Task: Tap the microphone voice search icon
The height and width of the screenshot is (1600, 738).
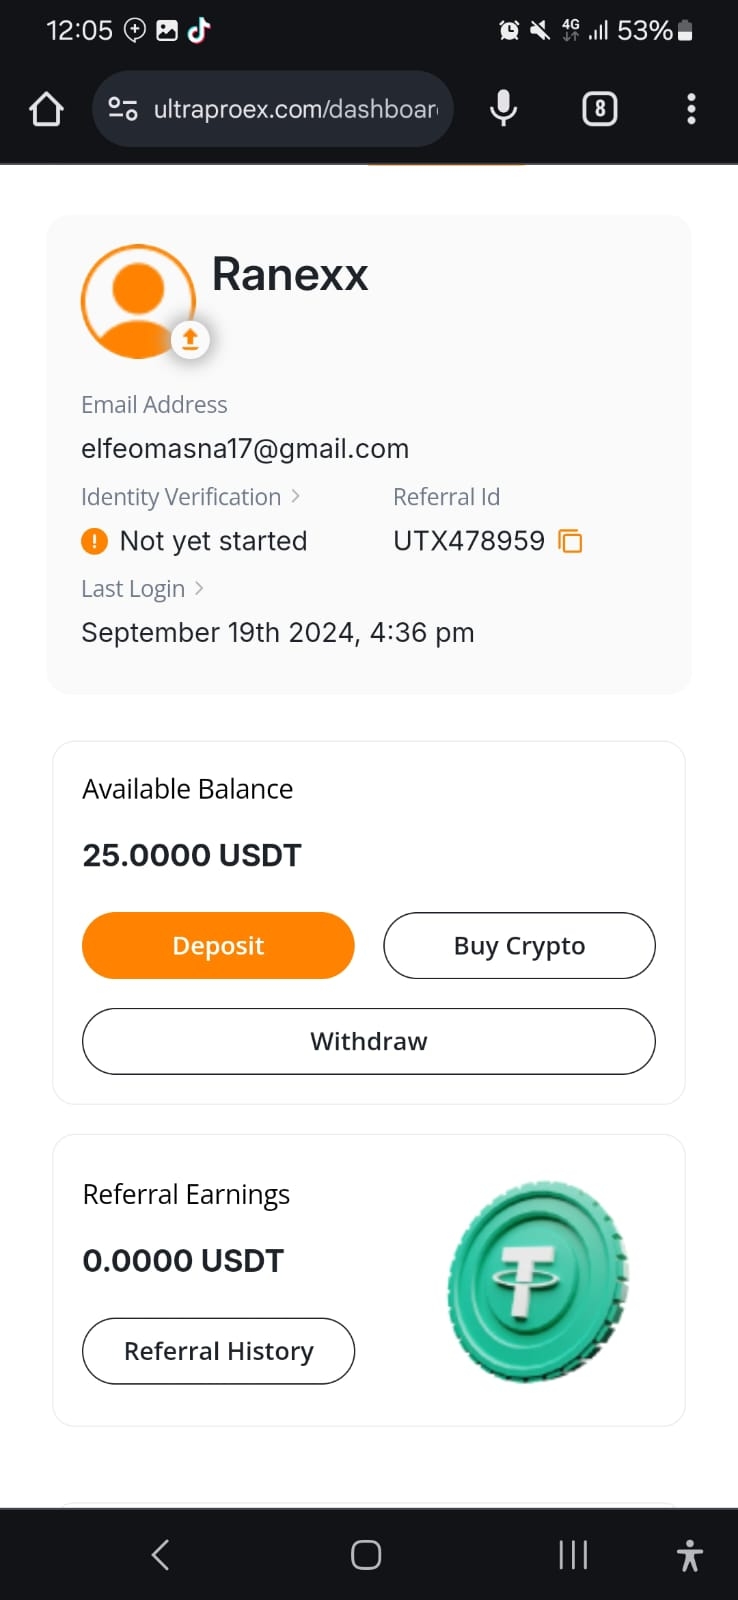Action: point(503,108)
